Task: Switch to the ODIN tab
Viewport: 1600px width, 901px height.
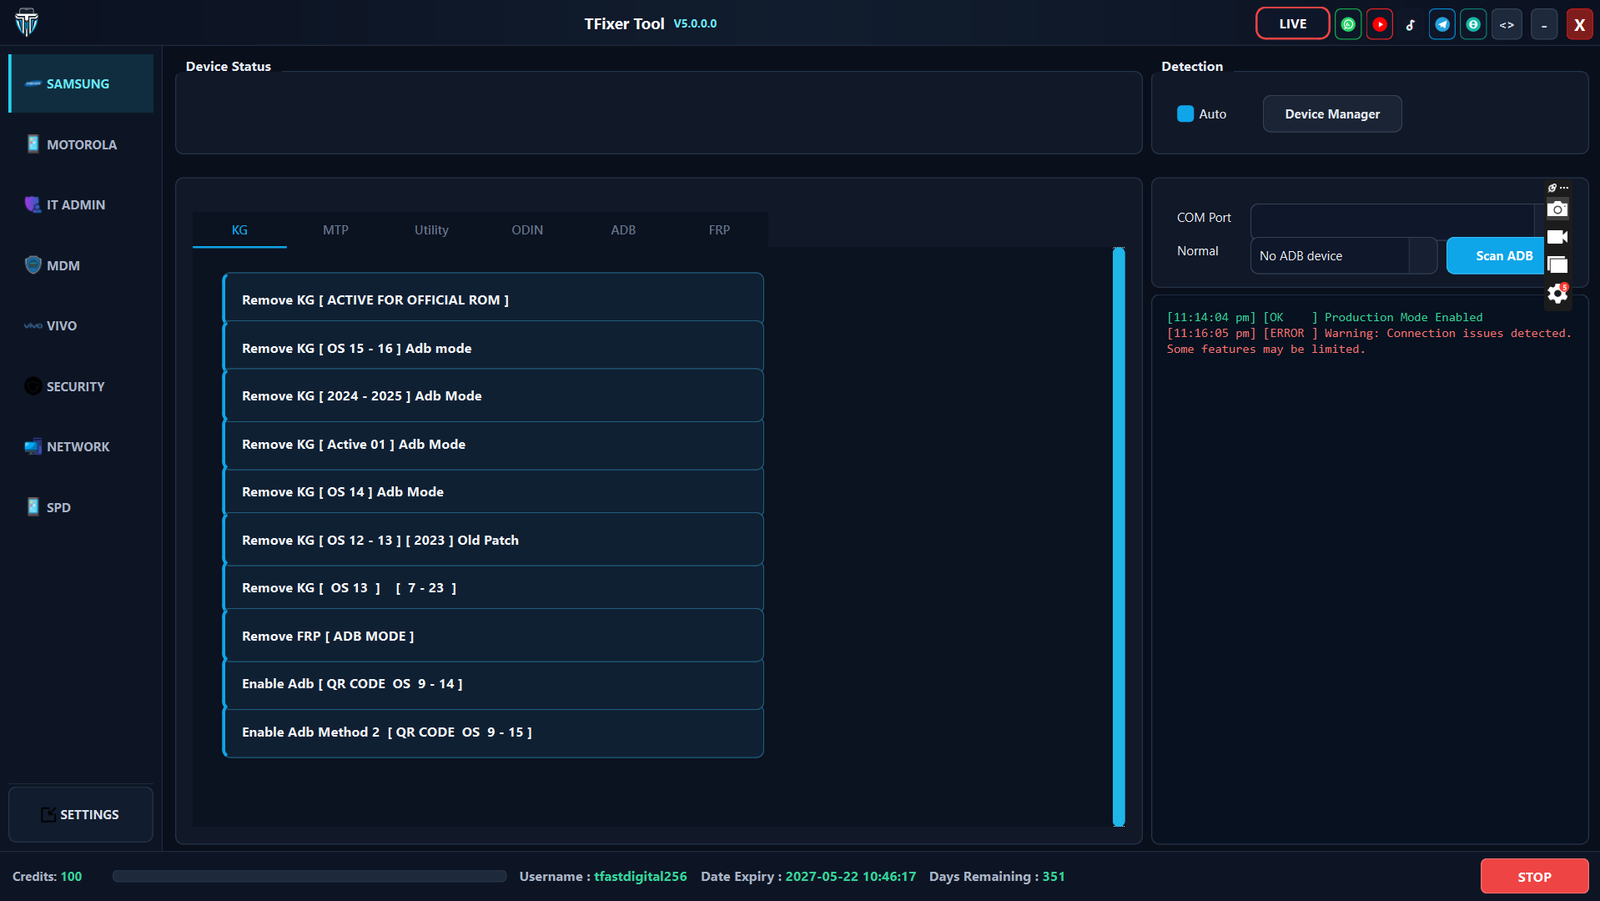Action: pos(528,230)
